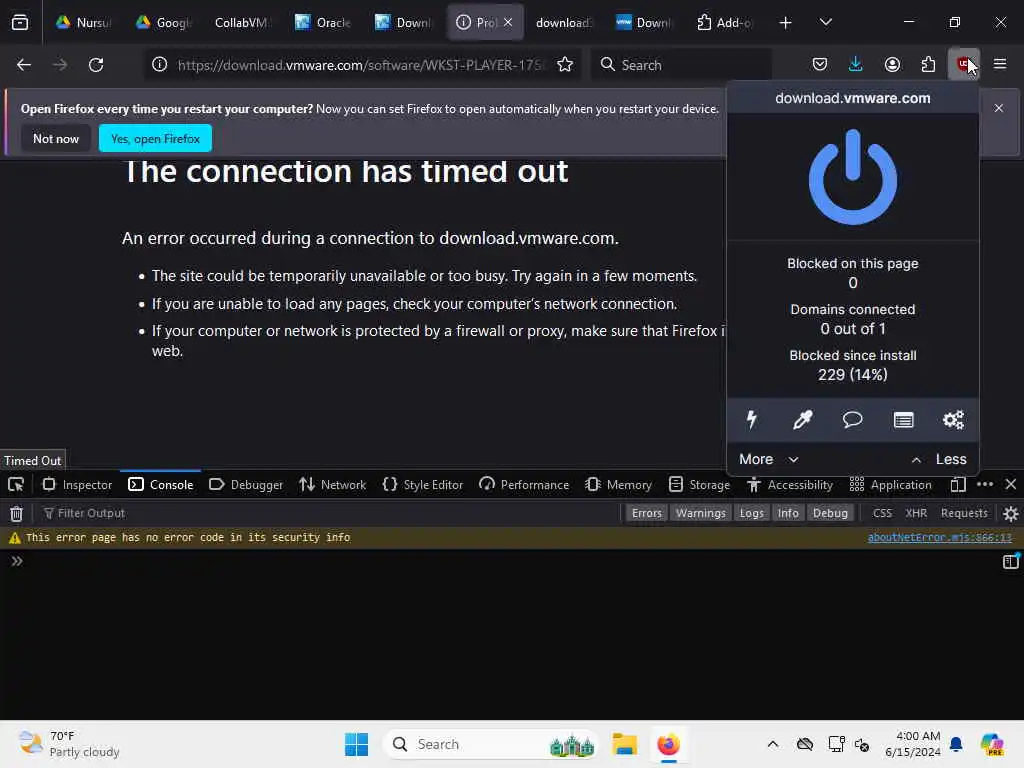Open the Memory panel
This screenshot has height=768, width=1024.
click(x=618, y=485)
